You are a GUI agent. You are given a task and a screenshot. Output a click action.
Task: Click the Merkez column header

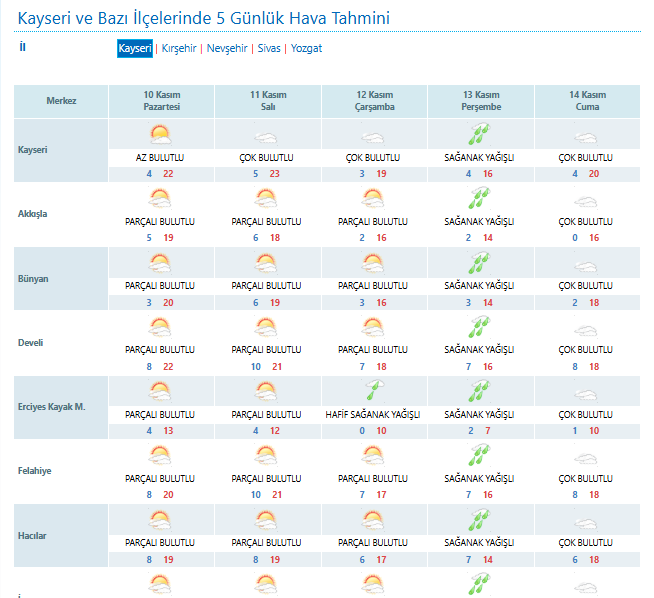coord(61,101)
